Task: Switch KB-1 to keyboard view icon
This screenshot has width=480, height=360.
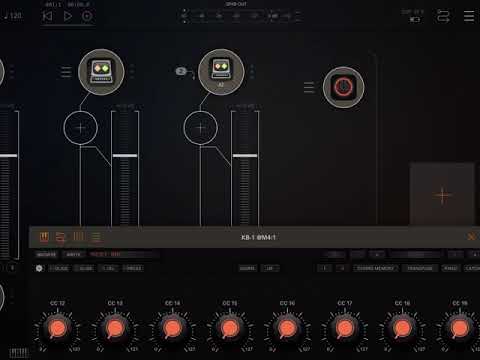Action: (x=44, y=237)
